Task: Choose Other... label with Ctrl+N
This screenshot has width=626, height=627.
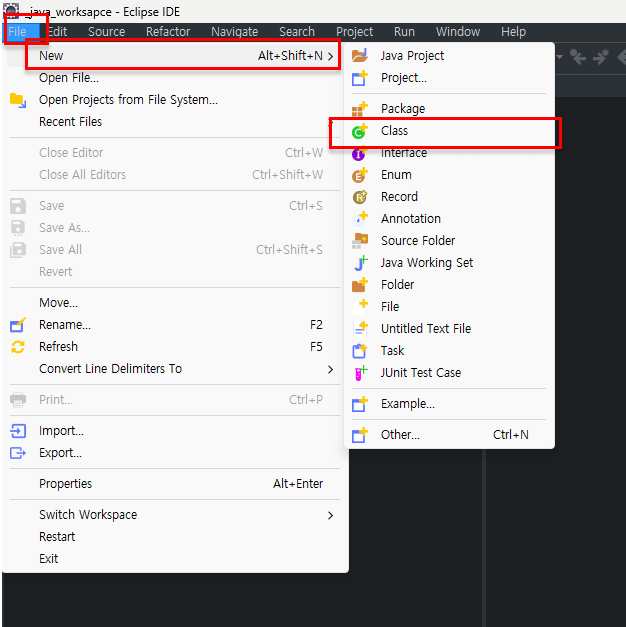Action: pyautogui.click(x=400, y=435)
